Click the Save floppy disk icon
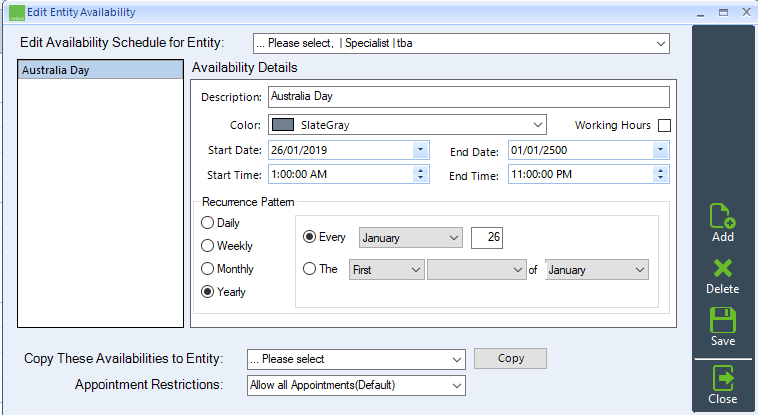 pyautogui.click(x=723, y=320)
